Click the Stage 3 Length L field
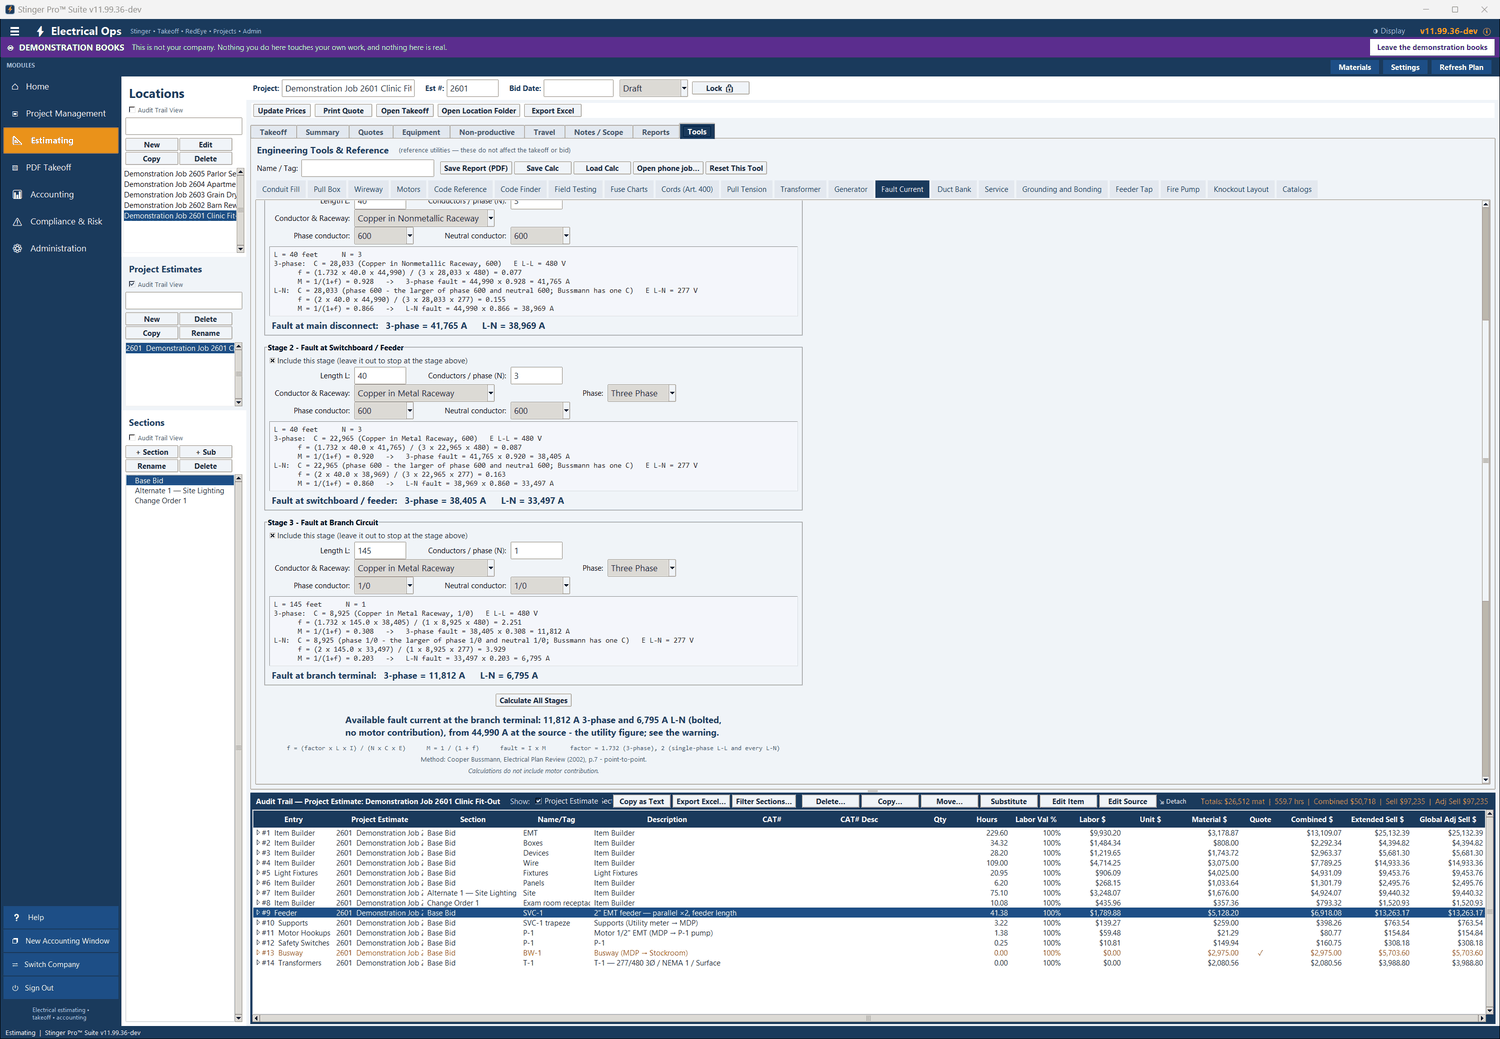This screenshot has width=1500, height=1039. pyautogui.click(x=380, y=551)
